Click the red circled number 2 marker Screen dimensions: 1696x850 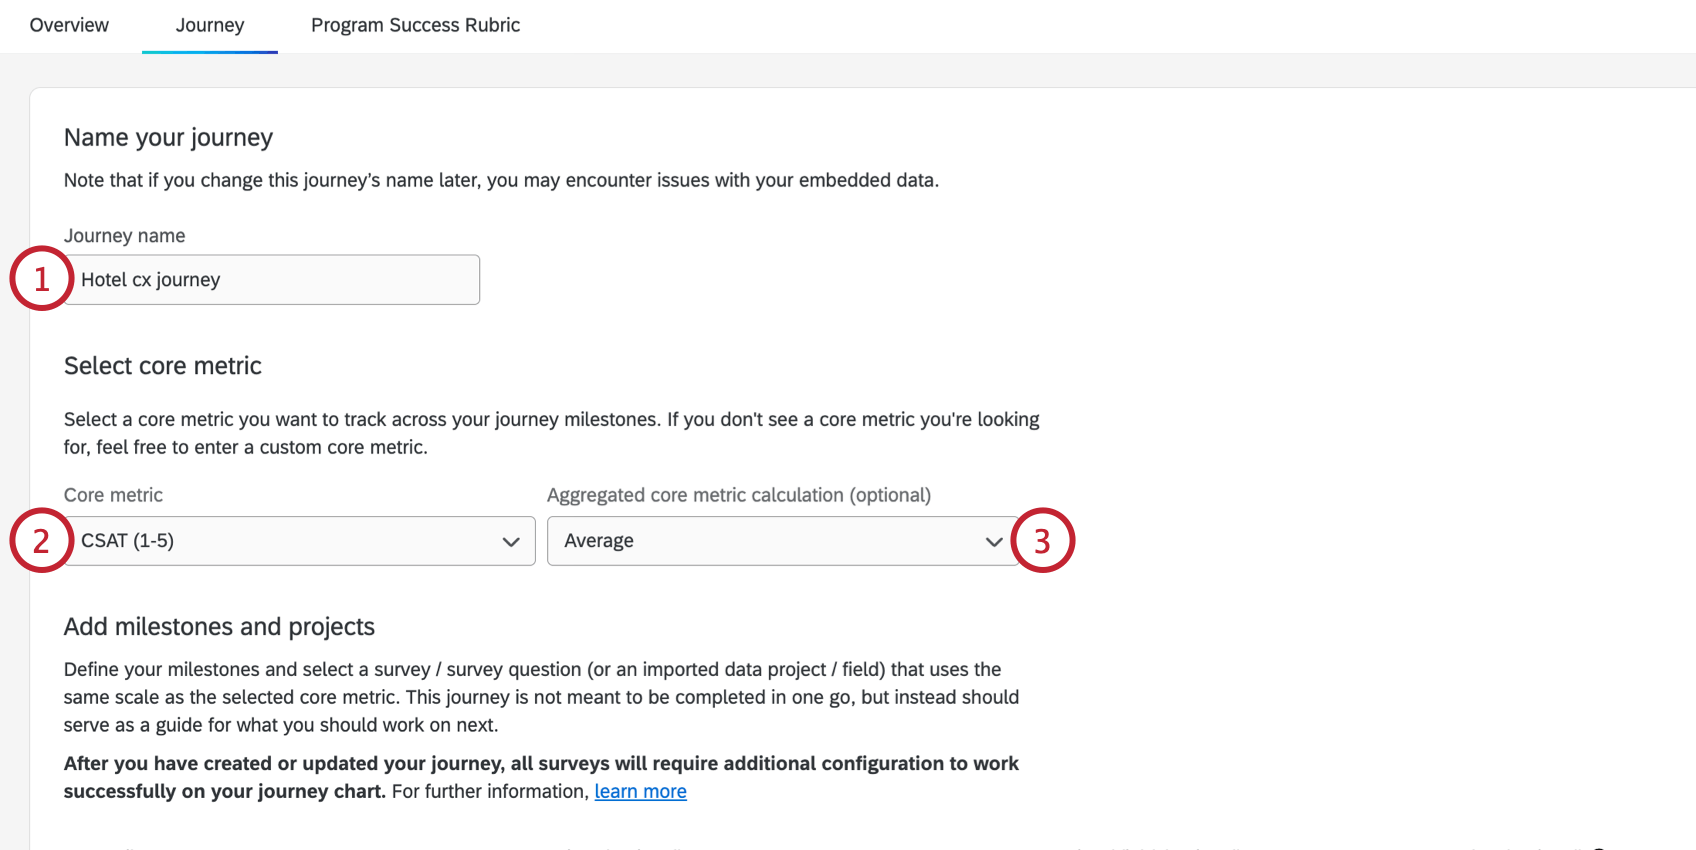[41, 541]
